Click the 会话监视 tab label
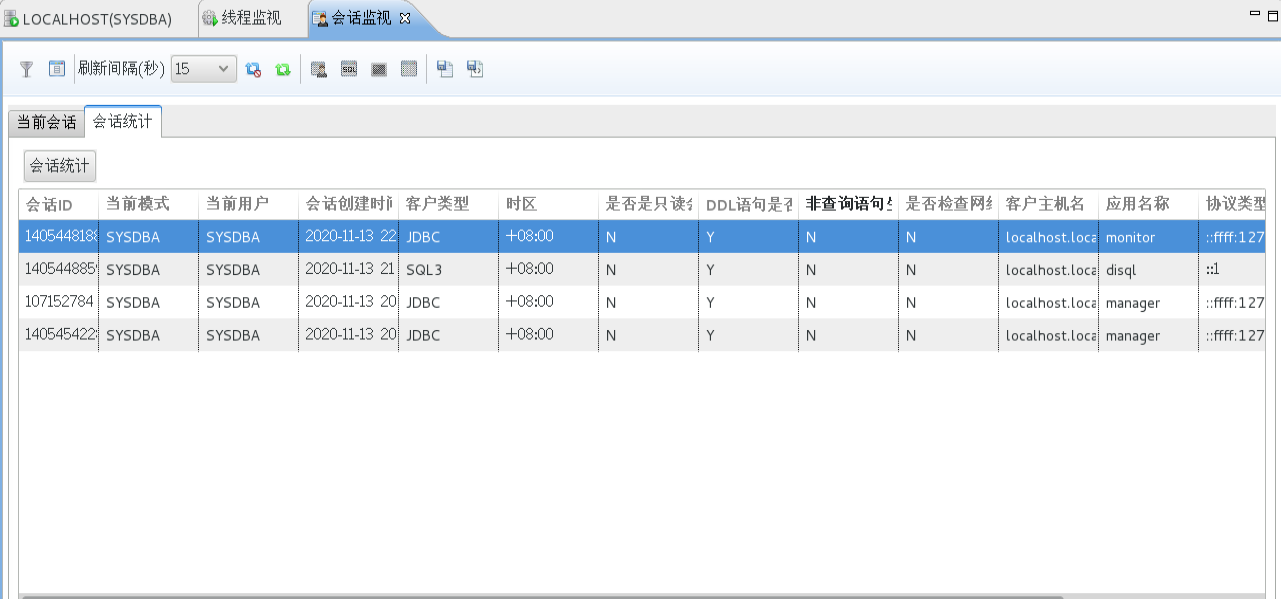Viewport: 1281px width, 599px height. (x=361, y=19)
